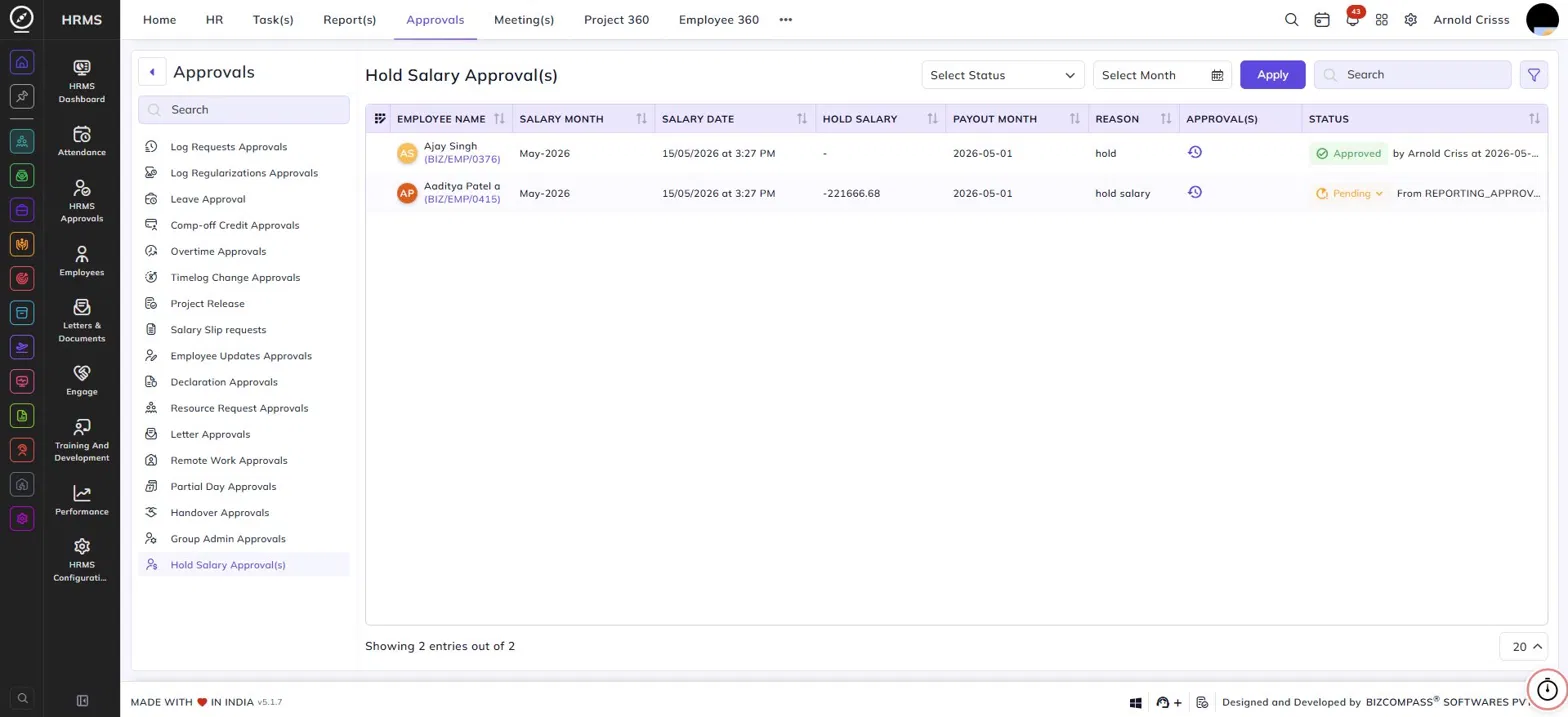Open HRMS Approvals in sidebar
Screen dimensions: 1568x717
pyautogui.click(x=82, y=200)
